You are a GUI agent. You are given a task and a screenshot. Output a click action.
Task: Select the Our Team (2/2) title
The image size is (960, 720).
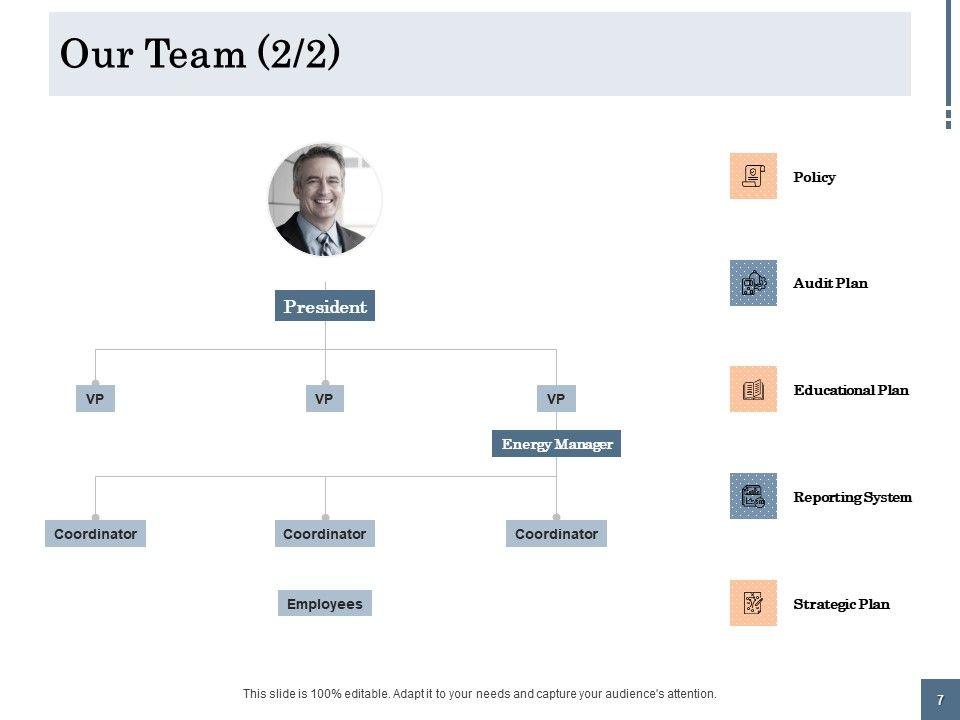[200, 54]
